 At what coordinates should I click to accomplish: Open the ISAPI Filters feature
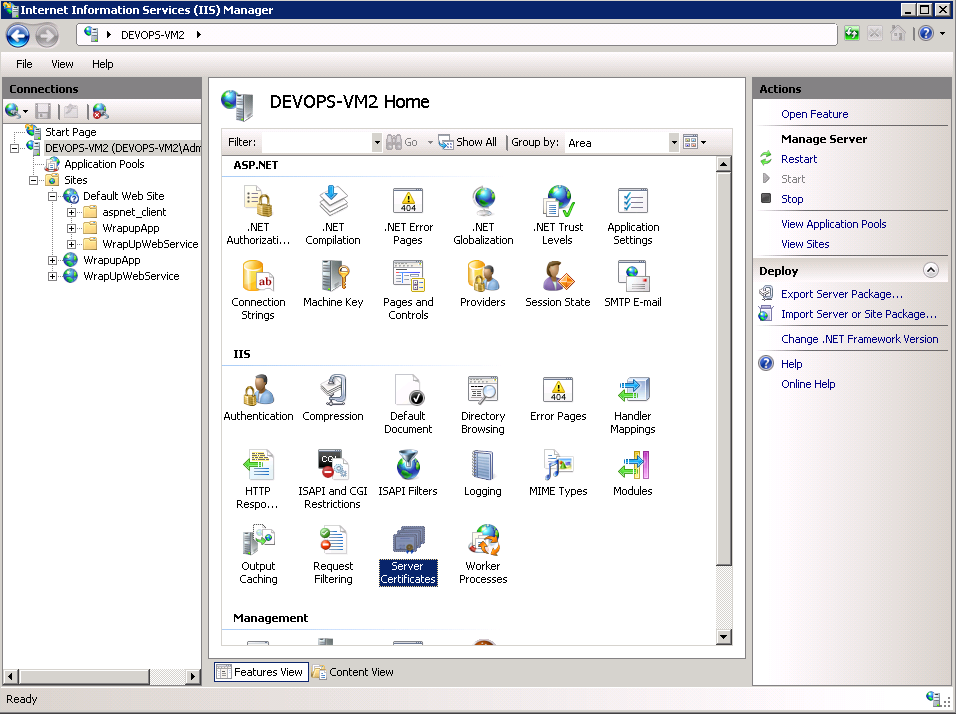[408, 473]
